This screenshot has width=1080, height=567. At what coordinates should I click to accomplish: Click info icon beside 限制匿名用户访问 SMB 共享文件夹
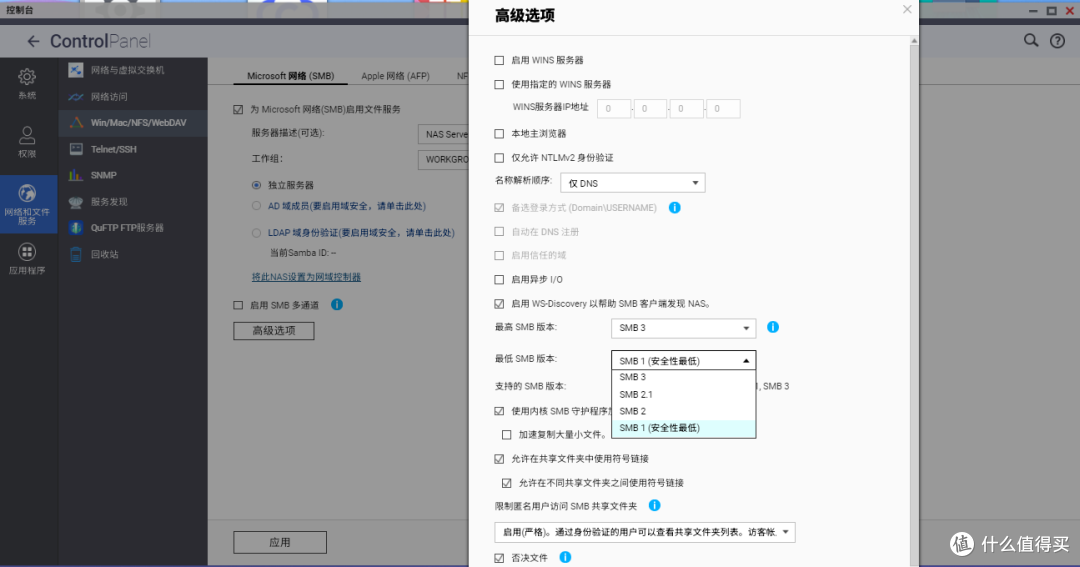[x=654, y=506]
